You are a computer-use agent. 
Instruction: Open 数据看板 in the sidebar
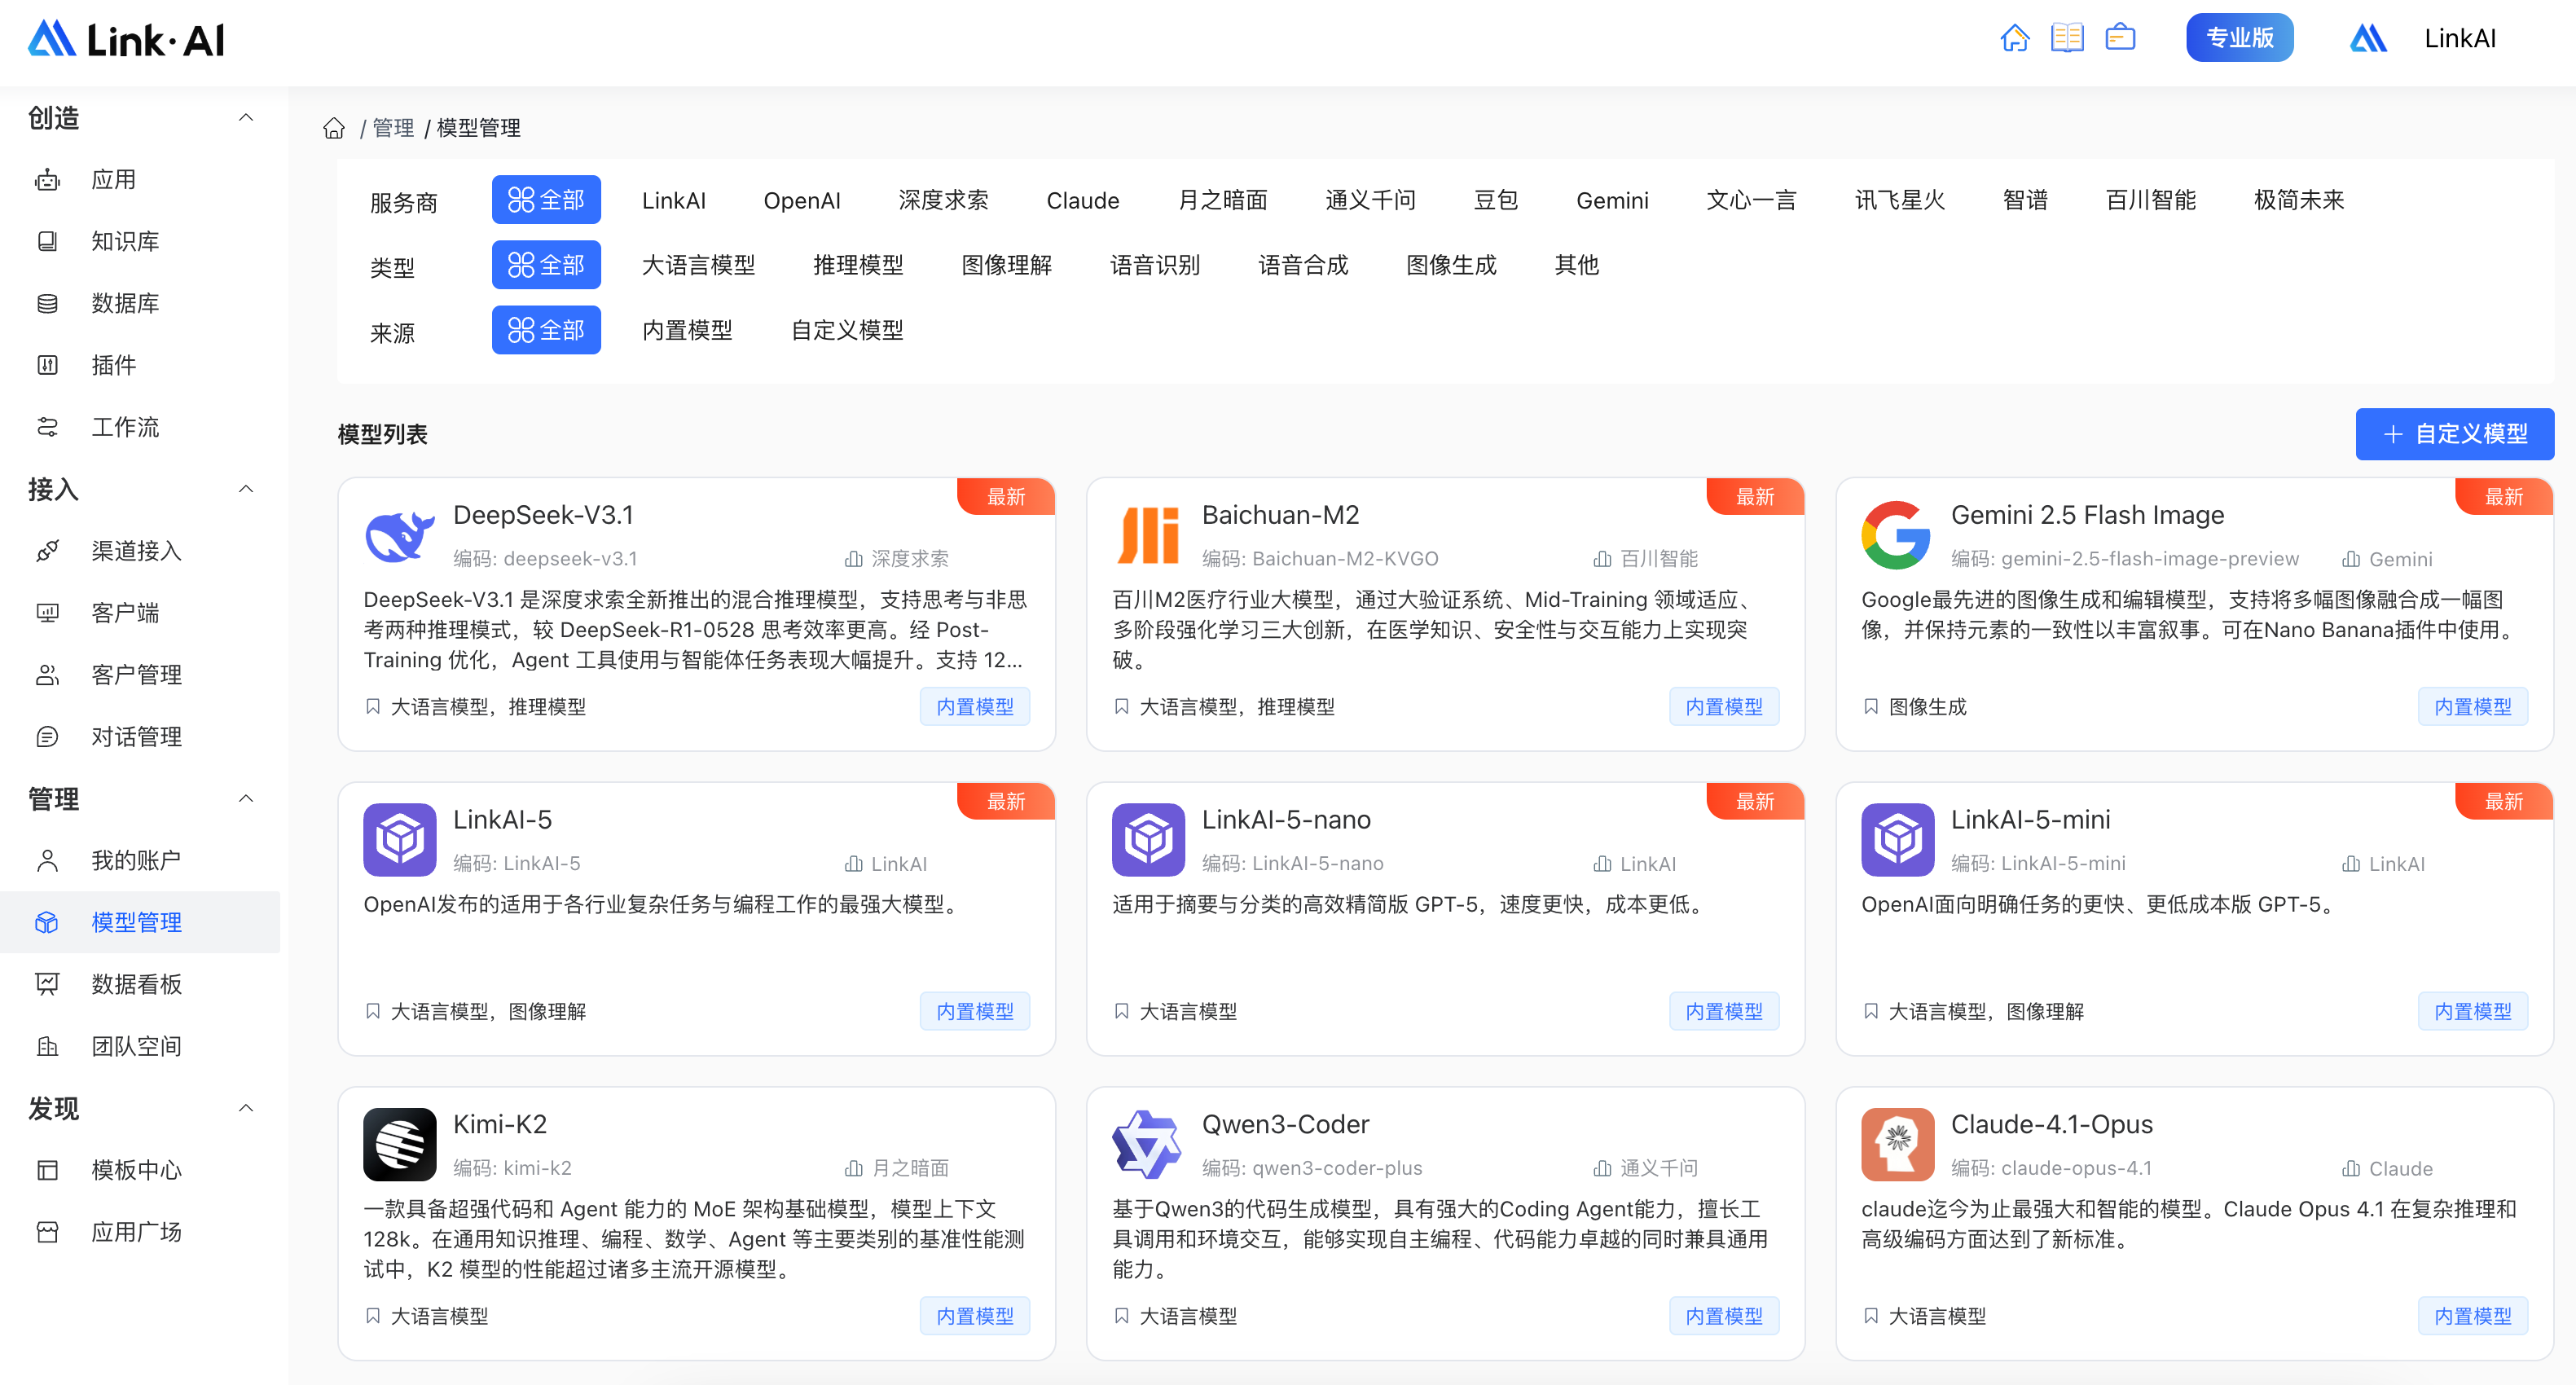pos(140,984)
